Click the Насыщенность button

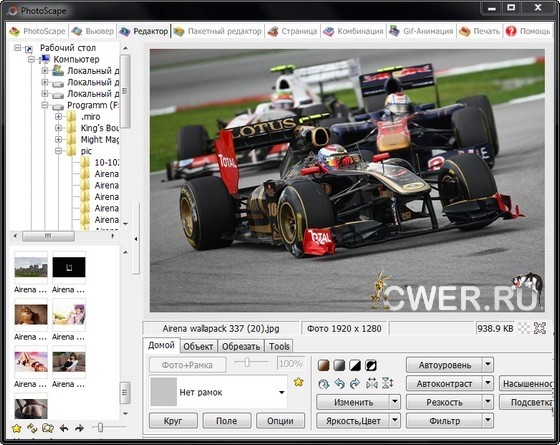click(526, 384)
